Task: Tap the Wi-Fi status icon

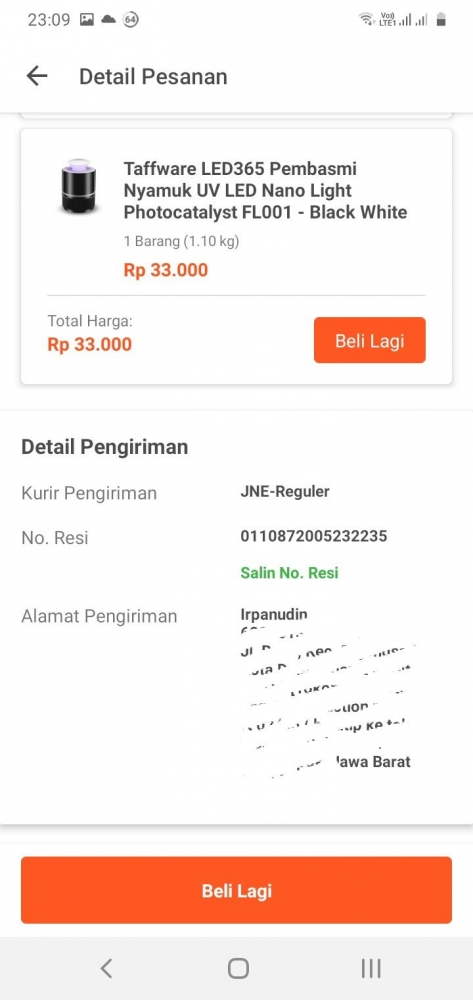Action: pos(367,20)
